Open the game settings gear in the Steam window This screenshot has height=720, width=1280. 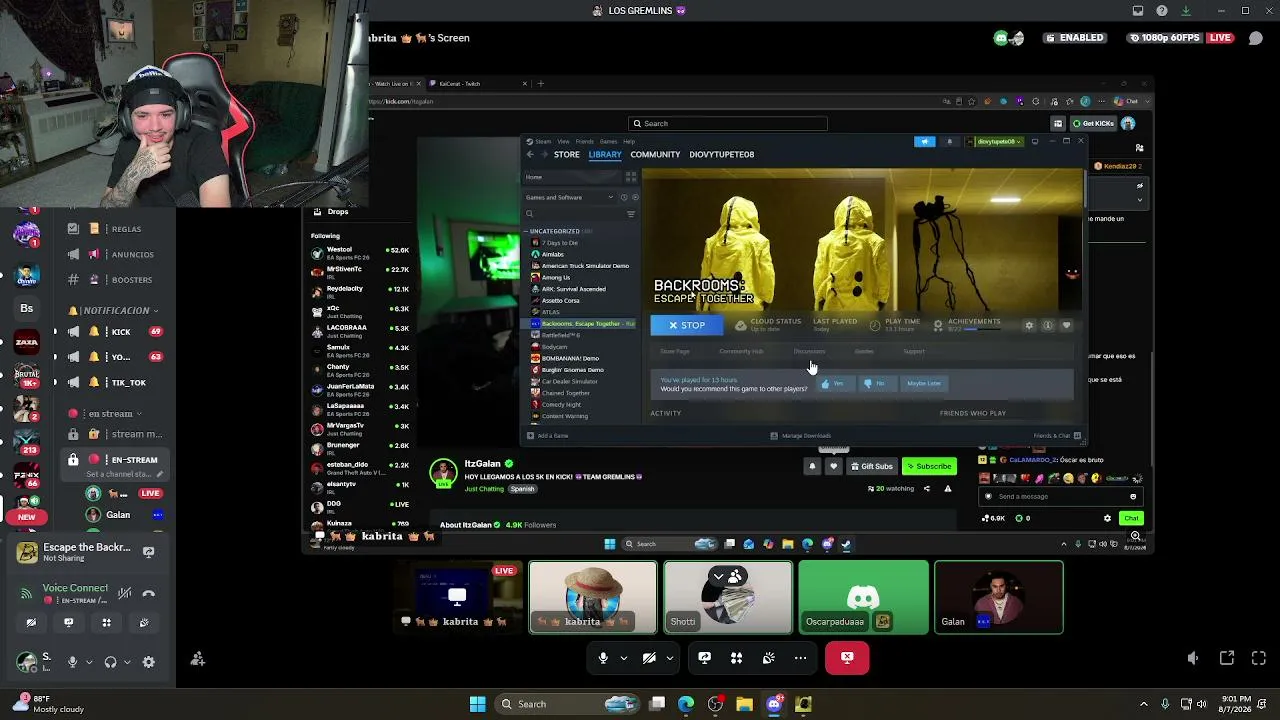(1029, 325)
